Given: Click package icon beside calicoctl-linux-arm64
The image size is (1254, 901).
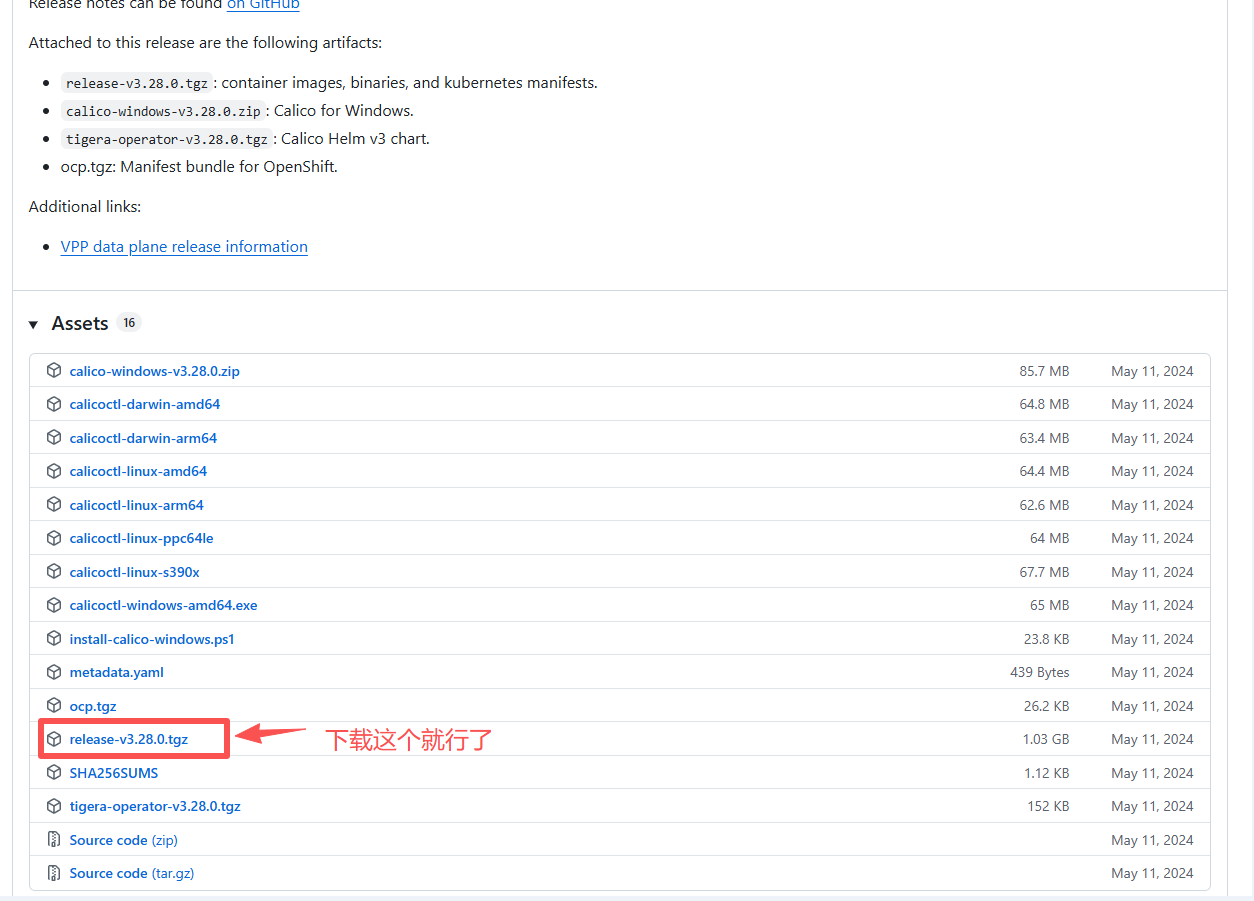Looking at the screenshot, I should tap(54, 505).
